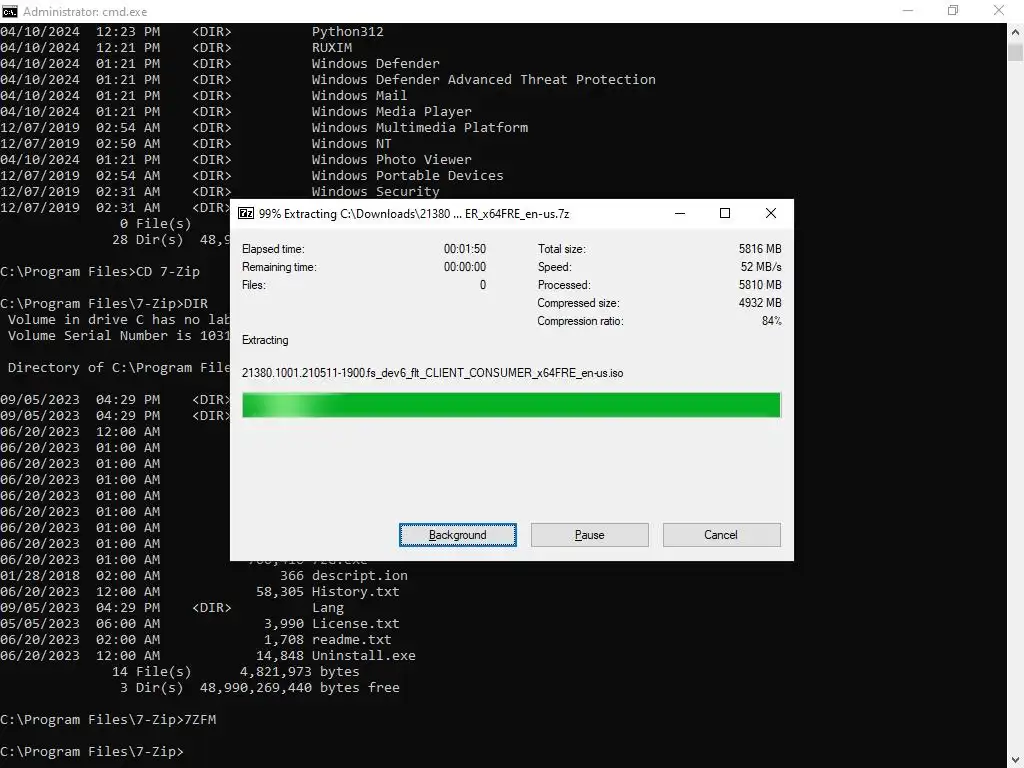Click 'Lang' directory entry in cmd

tap(327, 607)
